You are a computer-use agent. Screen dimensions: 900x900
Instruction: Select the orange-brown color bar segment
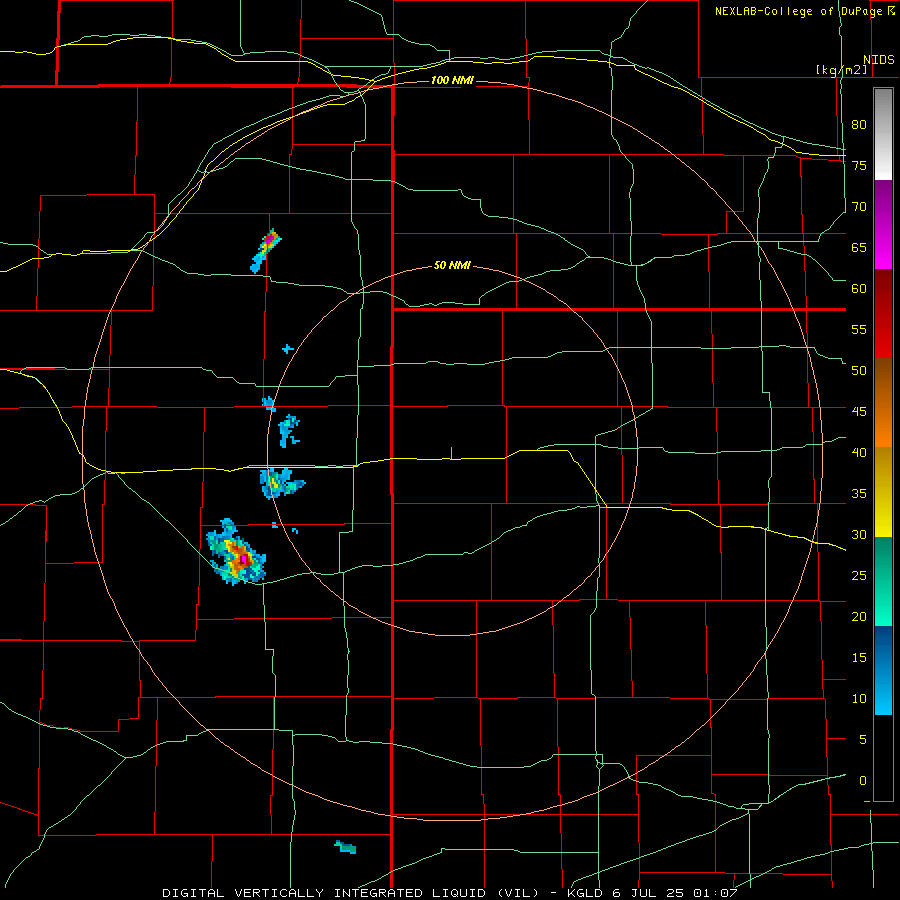click(x=883, y=402)
